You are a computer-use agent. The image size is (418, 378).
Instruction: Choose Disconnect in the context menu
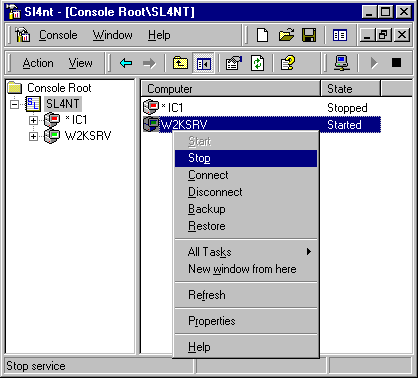point(246,192)
